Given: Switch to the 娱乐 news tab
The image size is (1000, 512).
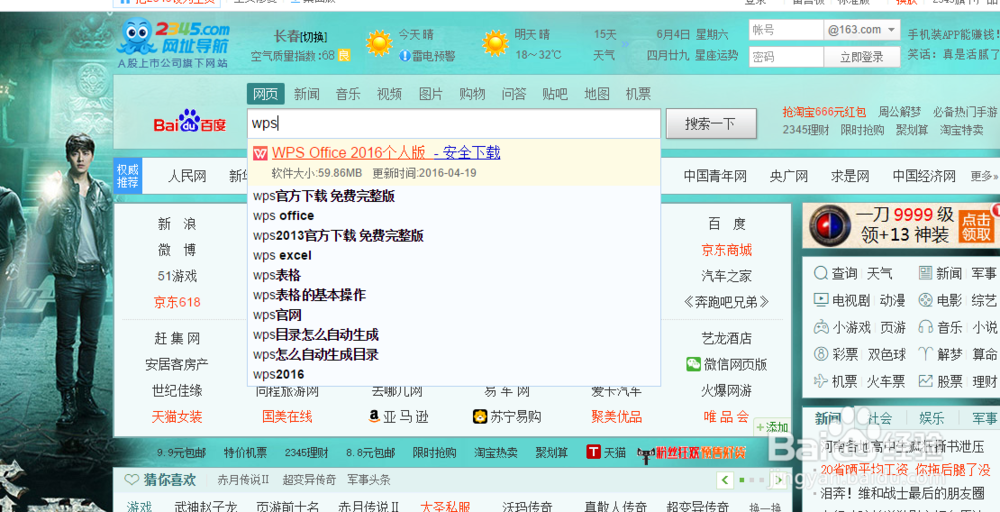Looking at the screenshot, I should (932, 418).
